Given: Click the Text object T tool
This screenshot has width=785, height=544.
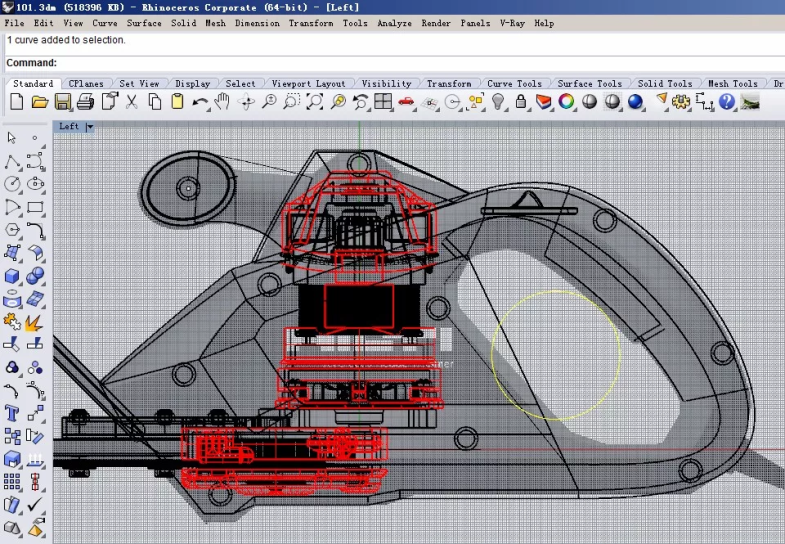Looking at the screenshot, I should (12, 413).
